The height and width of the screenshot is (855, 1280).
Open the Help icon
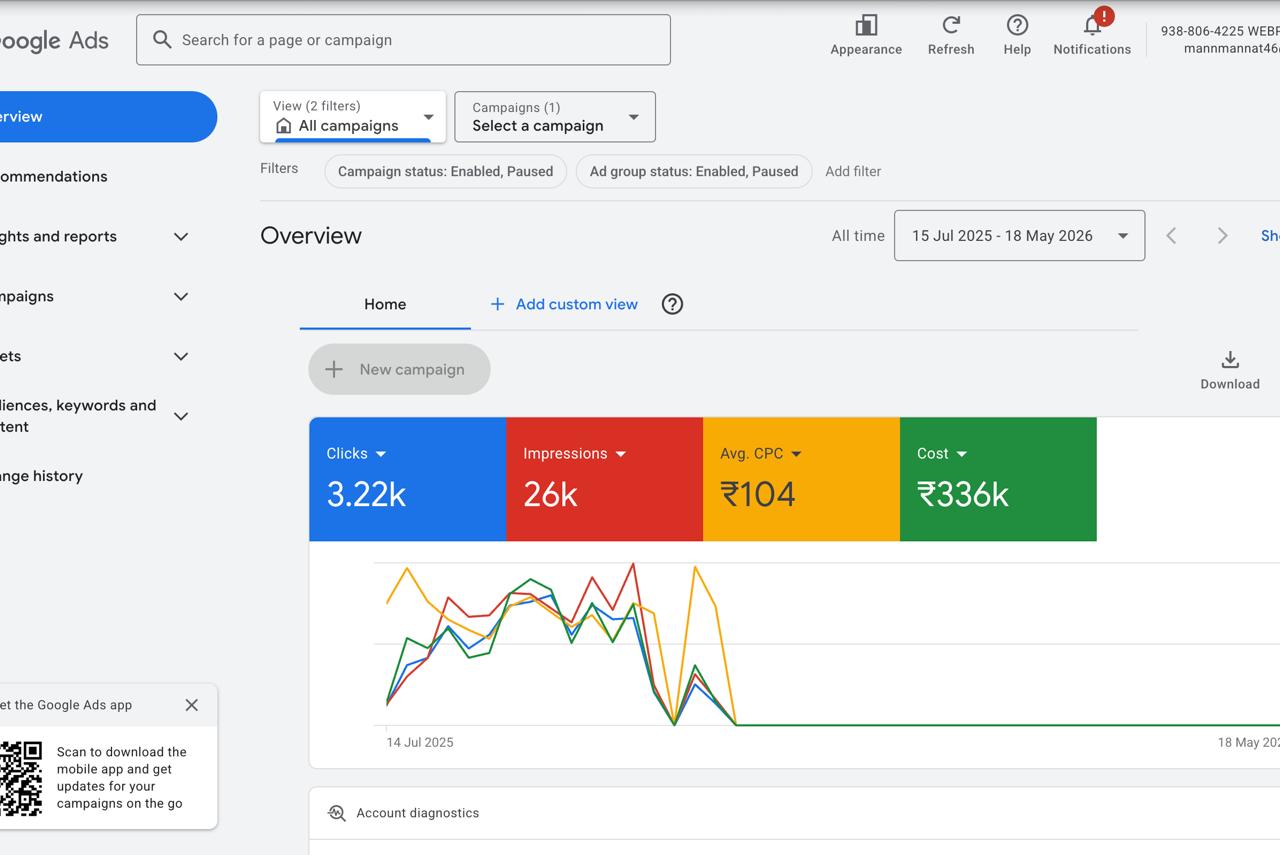[1017, 25]
